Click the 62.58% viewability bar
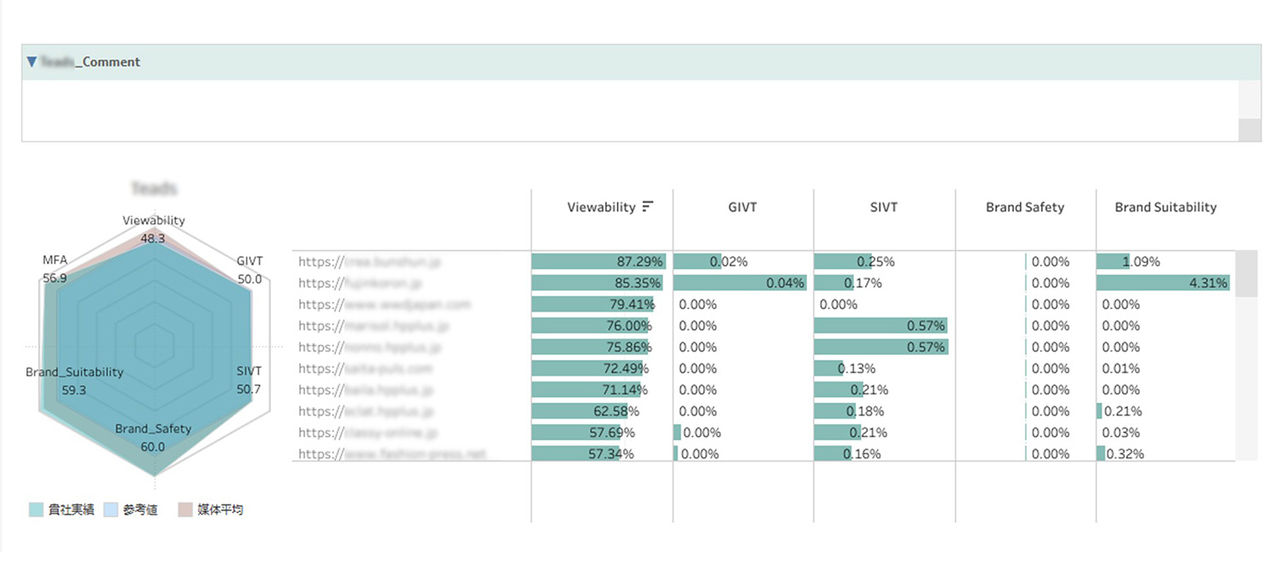Image resolution: width=1280 pixels, height=571 pixels. 580,411
